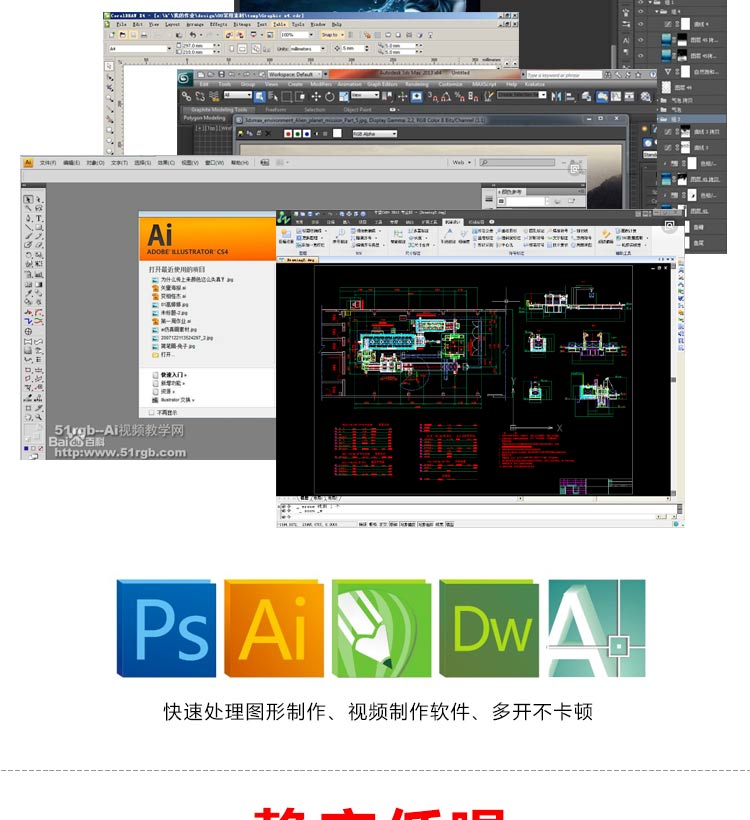The width and height of the screenshot is (750, 820).
Task: Select the Rotate tool in 3ds Max toolbar
Action: [x=329, y=96]
